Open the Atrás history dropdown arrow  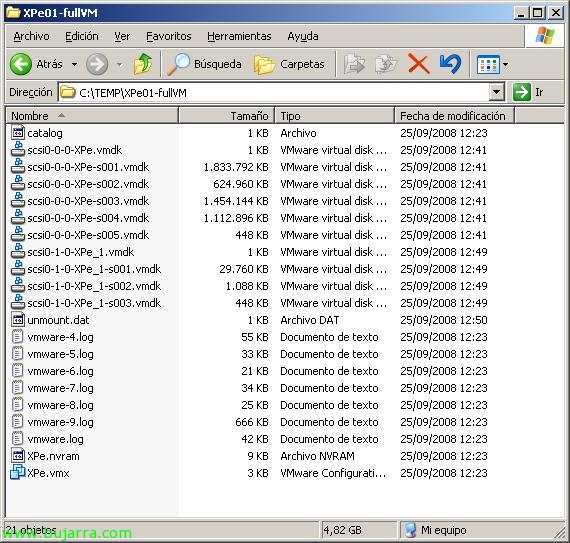tap(74, 64)
